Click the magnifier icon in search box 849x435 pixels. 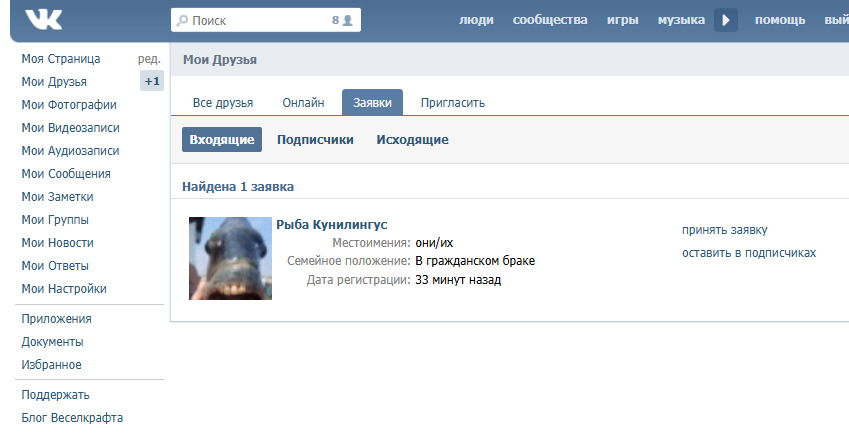[181, 20]
